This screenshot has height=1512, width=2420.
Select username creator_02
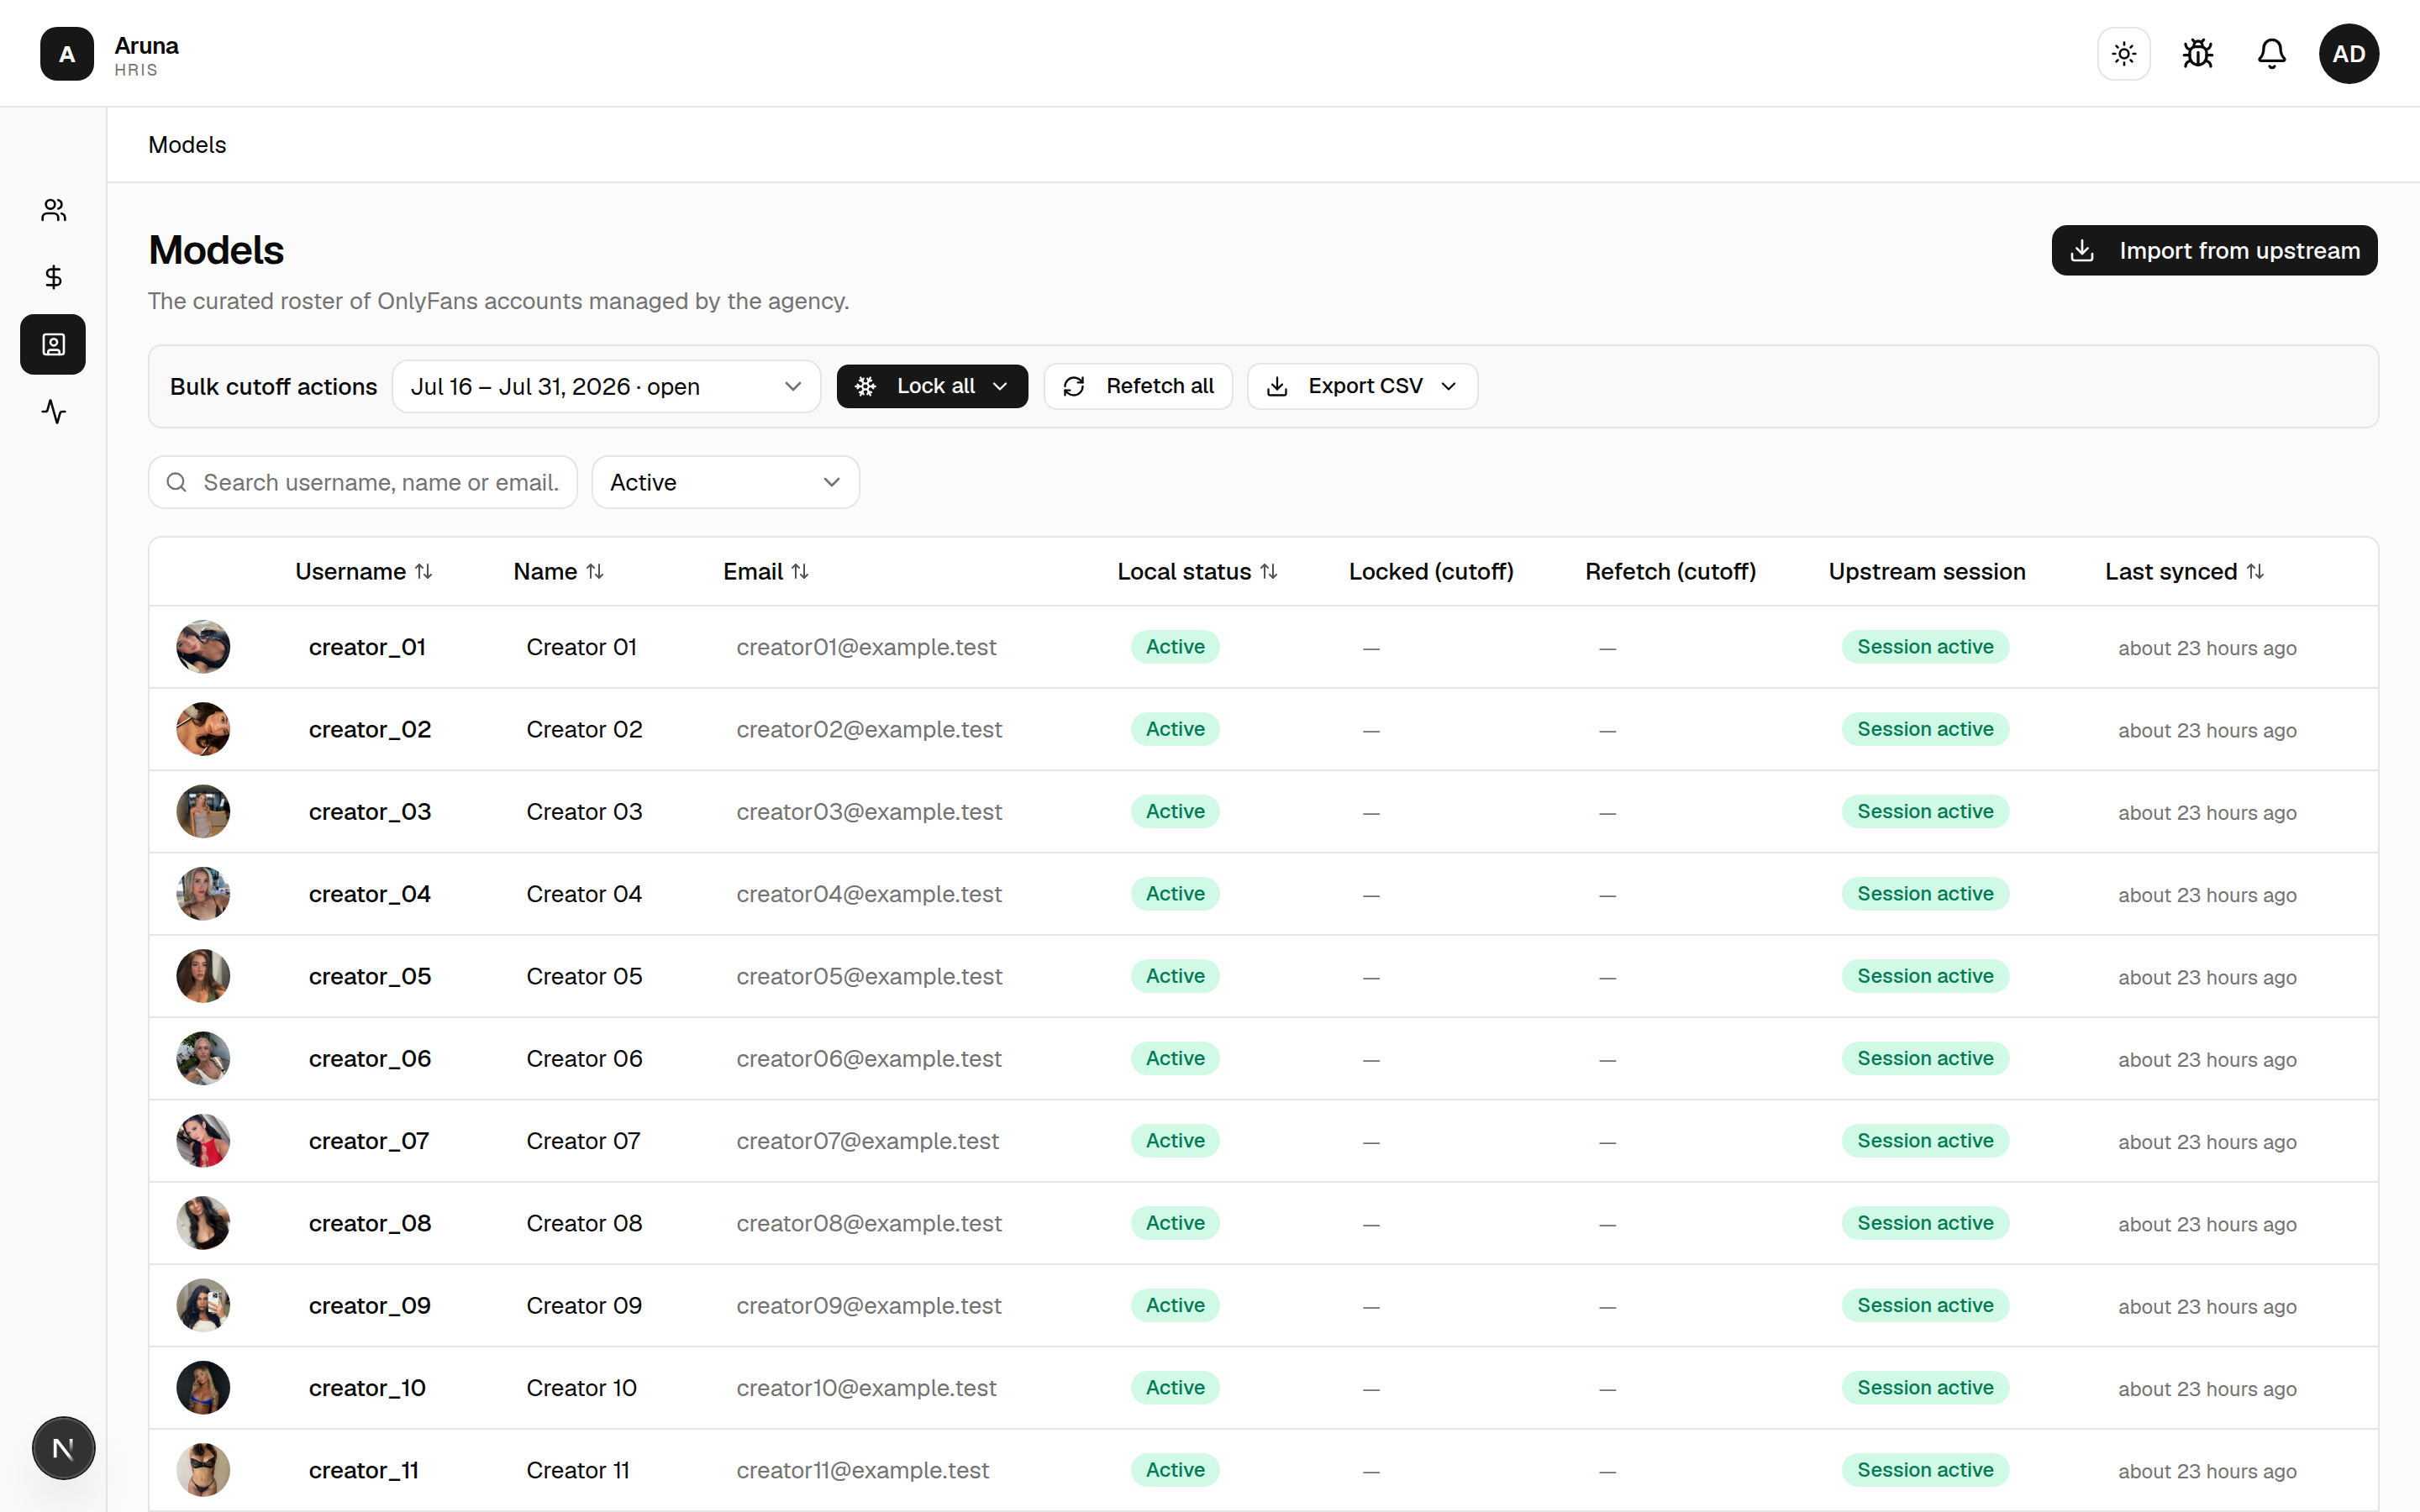[x=370, y=729]
